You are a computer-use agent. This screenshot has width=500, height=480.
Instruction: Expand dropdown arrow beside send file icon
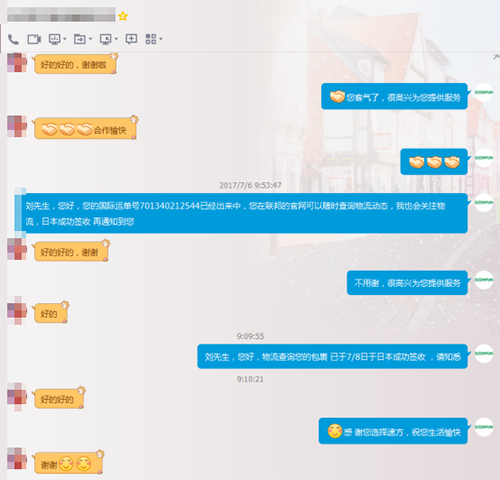coord(90,39)
